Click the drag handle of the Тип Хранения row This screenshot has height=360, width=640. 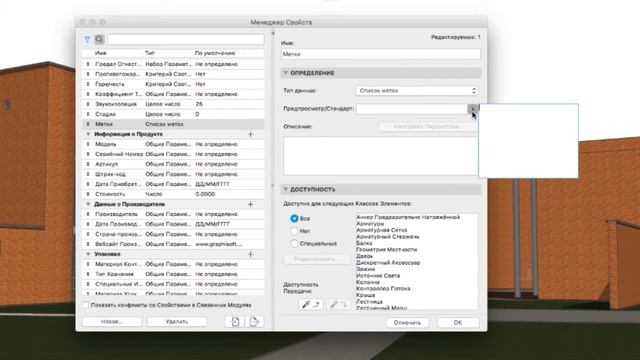88,274
